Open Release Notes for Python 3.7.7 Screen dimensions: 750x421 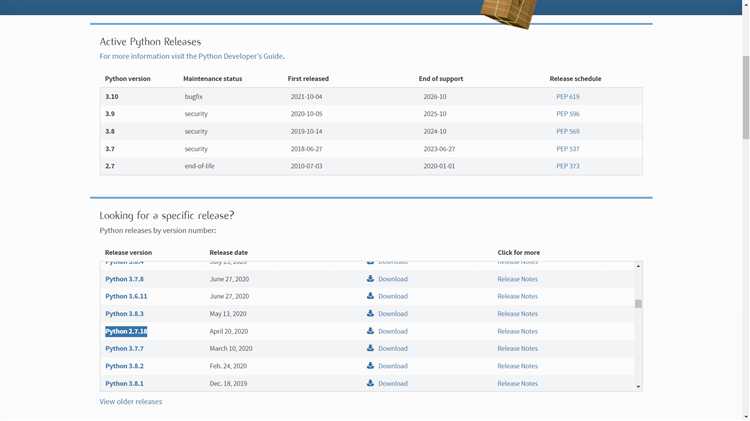pos(518,348)
